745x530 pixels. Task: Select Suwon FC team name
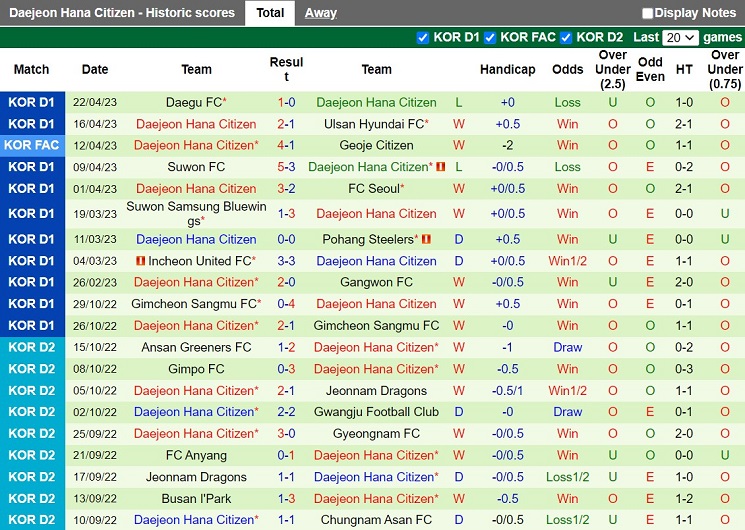tap(196, 167)
